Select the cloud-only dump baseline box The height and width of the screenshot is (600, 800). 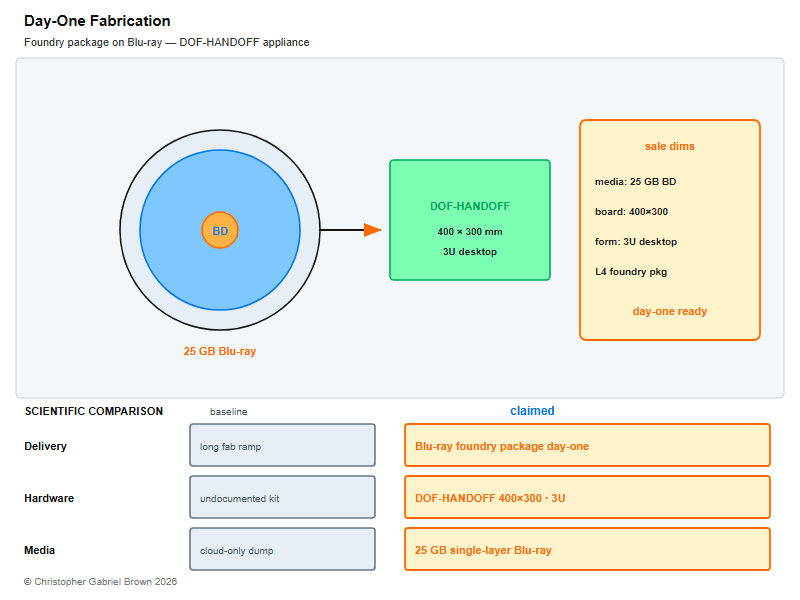click(x=283, y=549)
